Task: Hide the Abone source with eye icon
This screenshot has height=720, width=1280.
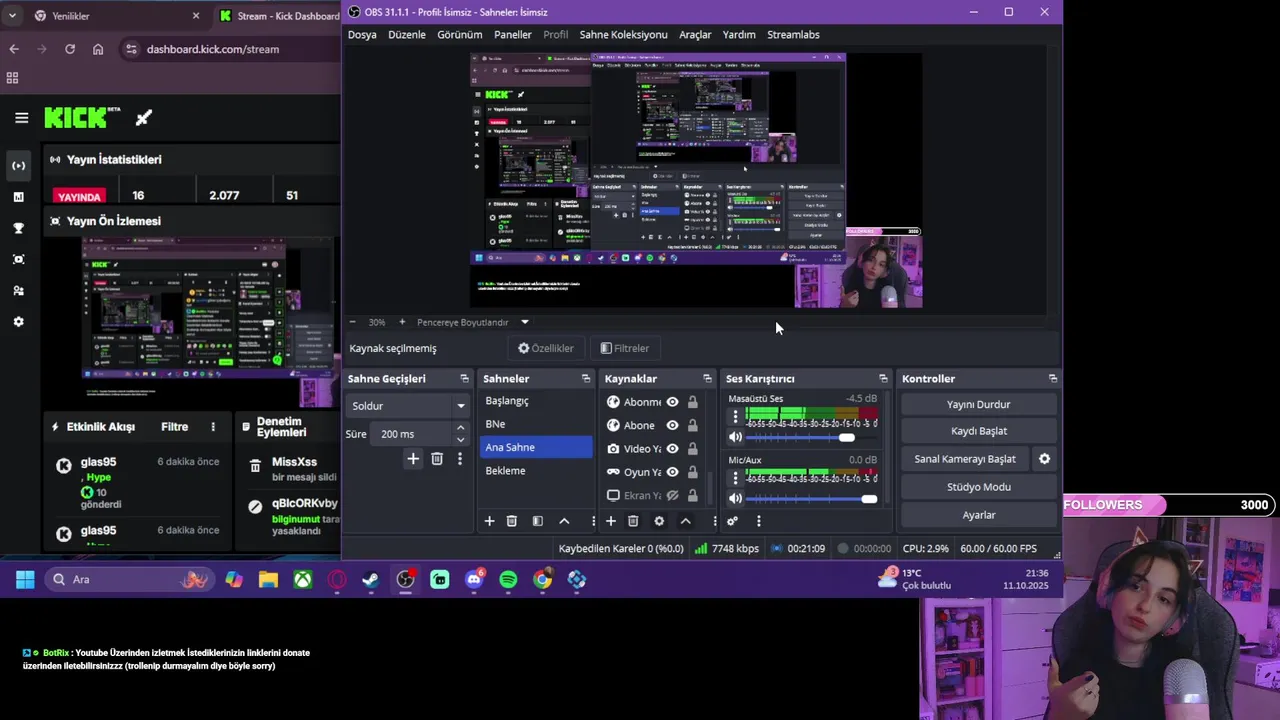Action: click(x=672, y=425)
